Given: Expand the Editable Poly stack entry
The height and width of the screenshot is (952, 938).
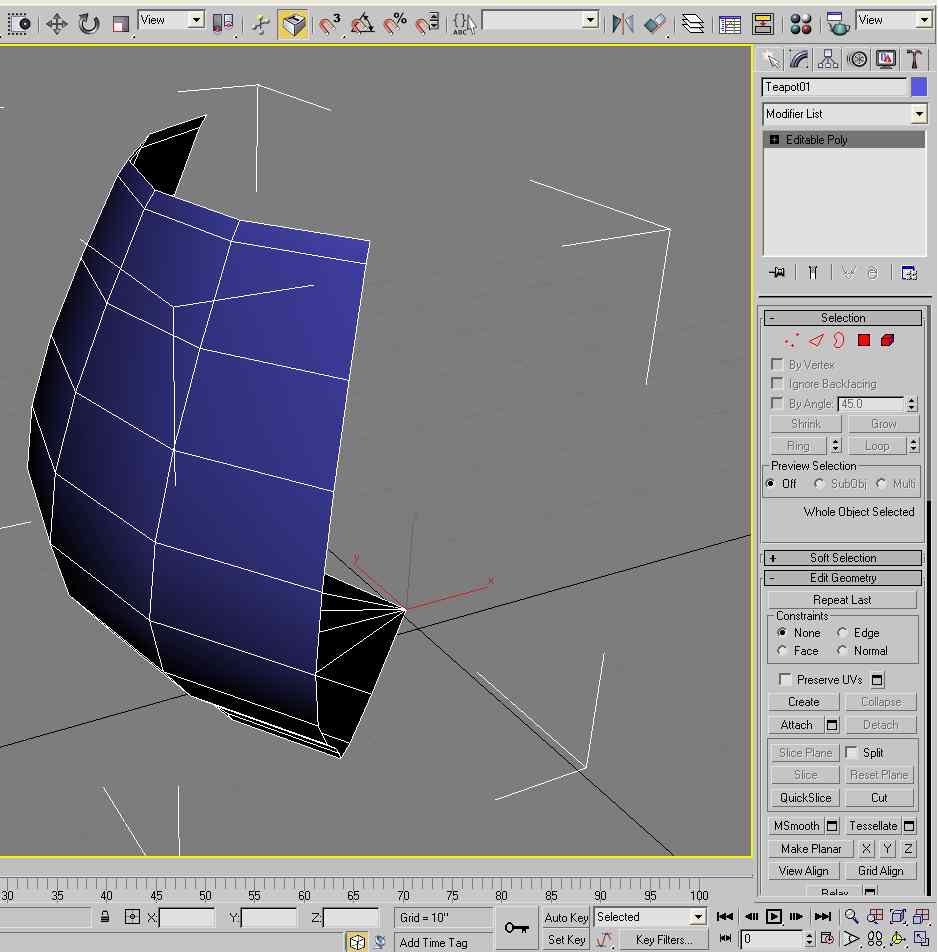Looking at the screenshot, I should coord(774,140).
